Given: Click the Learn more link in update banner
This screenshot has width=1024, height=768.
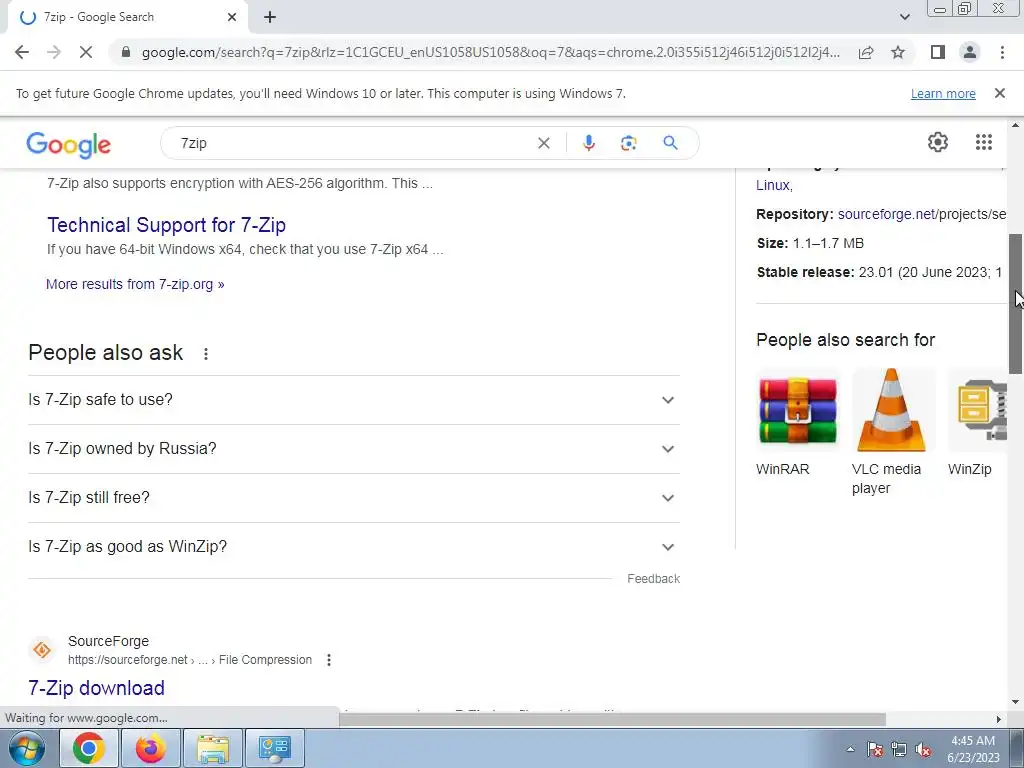Looking at the screenshot, I should point(943,93).
